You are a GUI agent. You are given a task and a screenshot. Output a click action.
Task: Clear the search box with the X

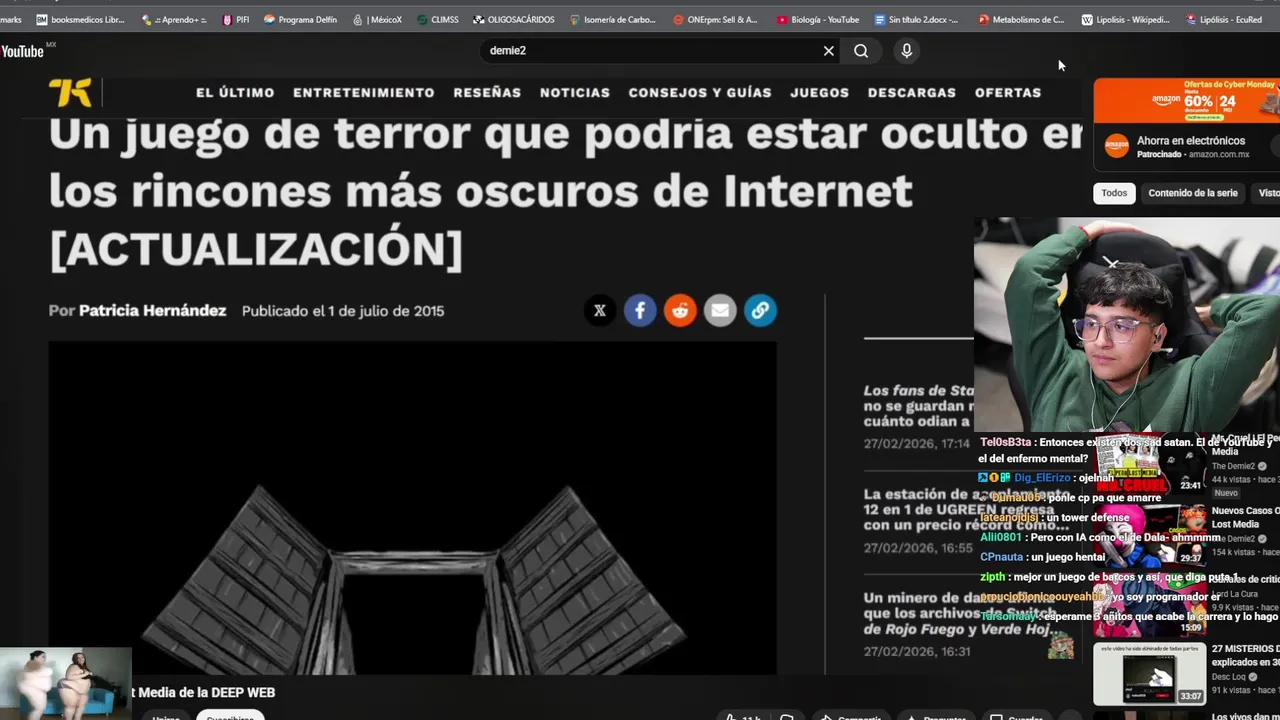coord(828,51)
